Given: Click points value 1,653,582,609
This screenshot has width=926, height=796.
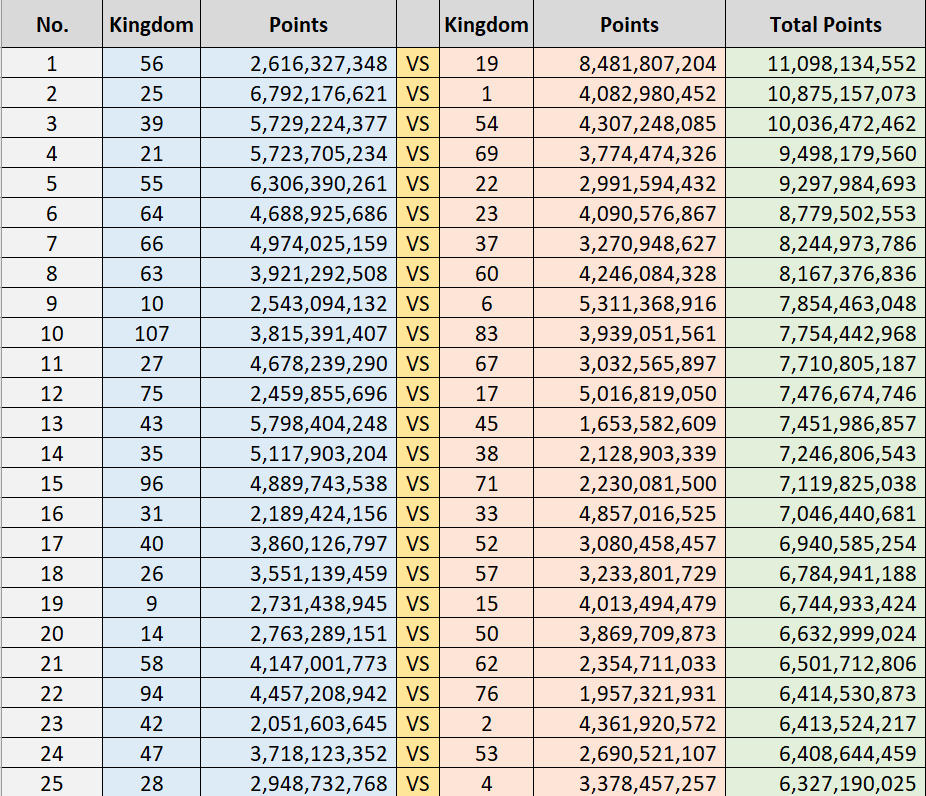Looking at the screenshot, I should pos(629,425).
